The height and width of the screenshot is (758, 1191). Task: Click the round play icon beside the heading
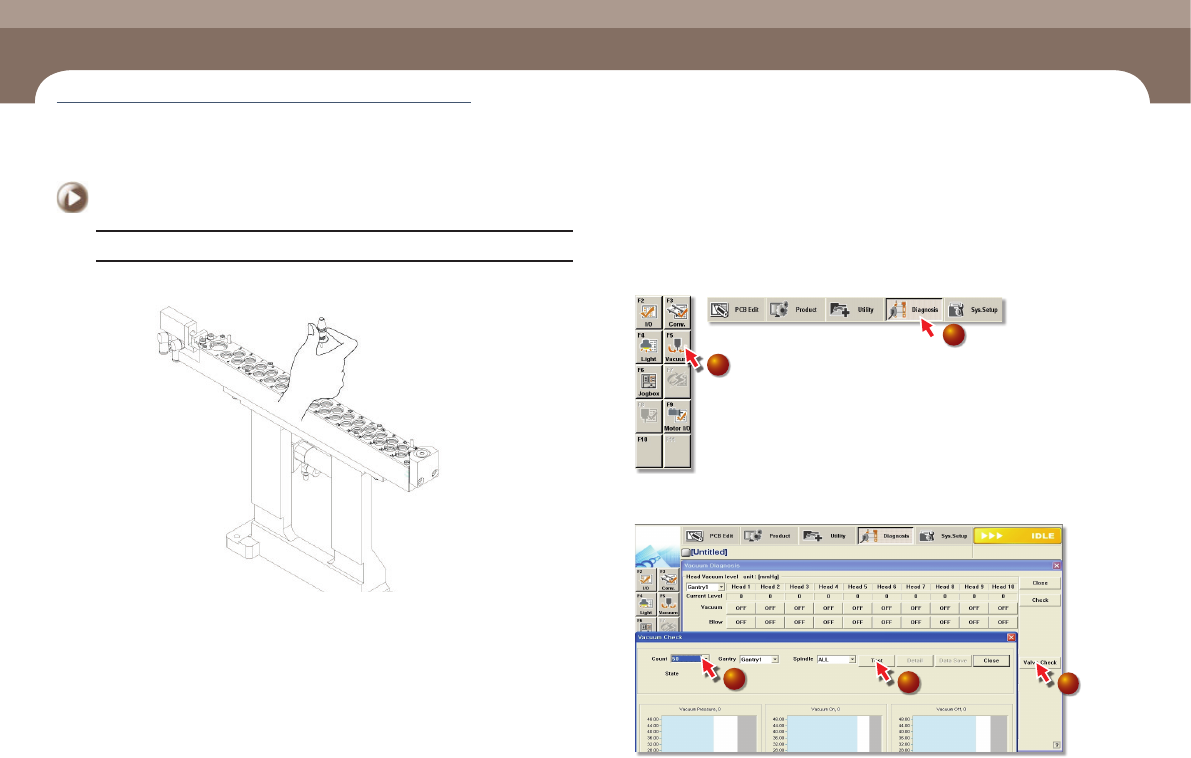pos(72,197)
